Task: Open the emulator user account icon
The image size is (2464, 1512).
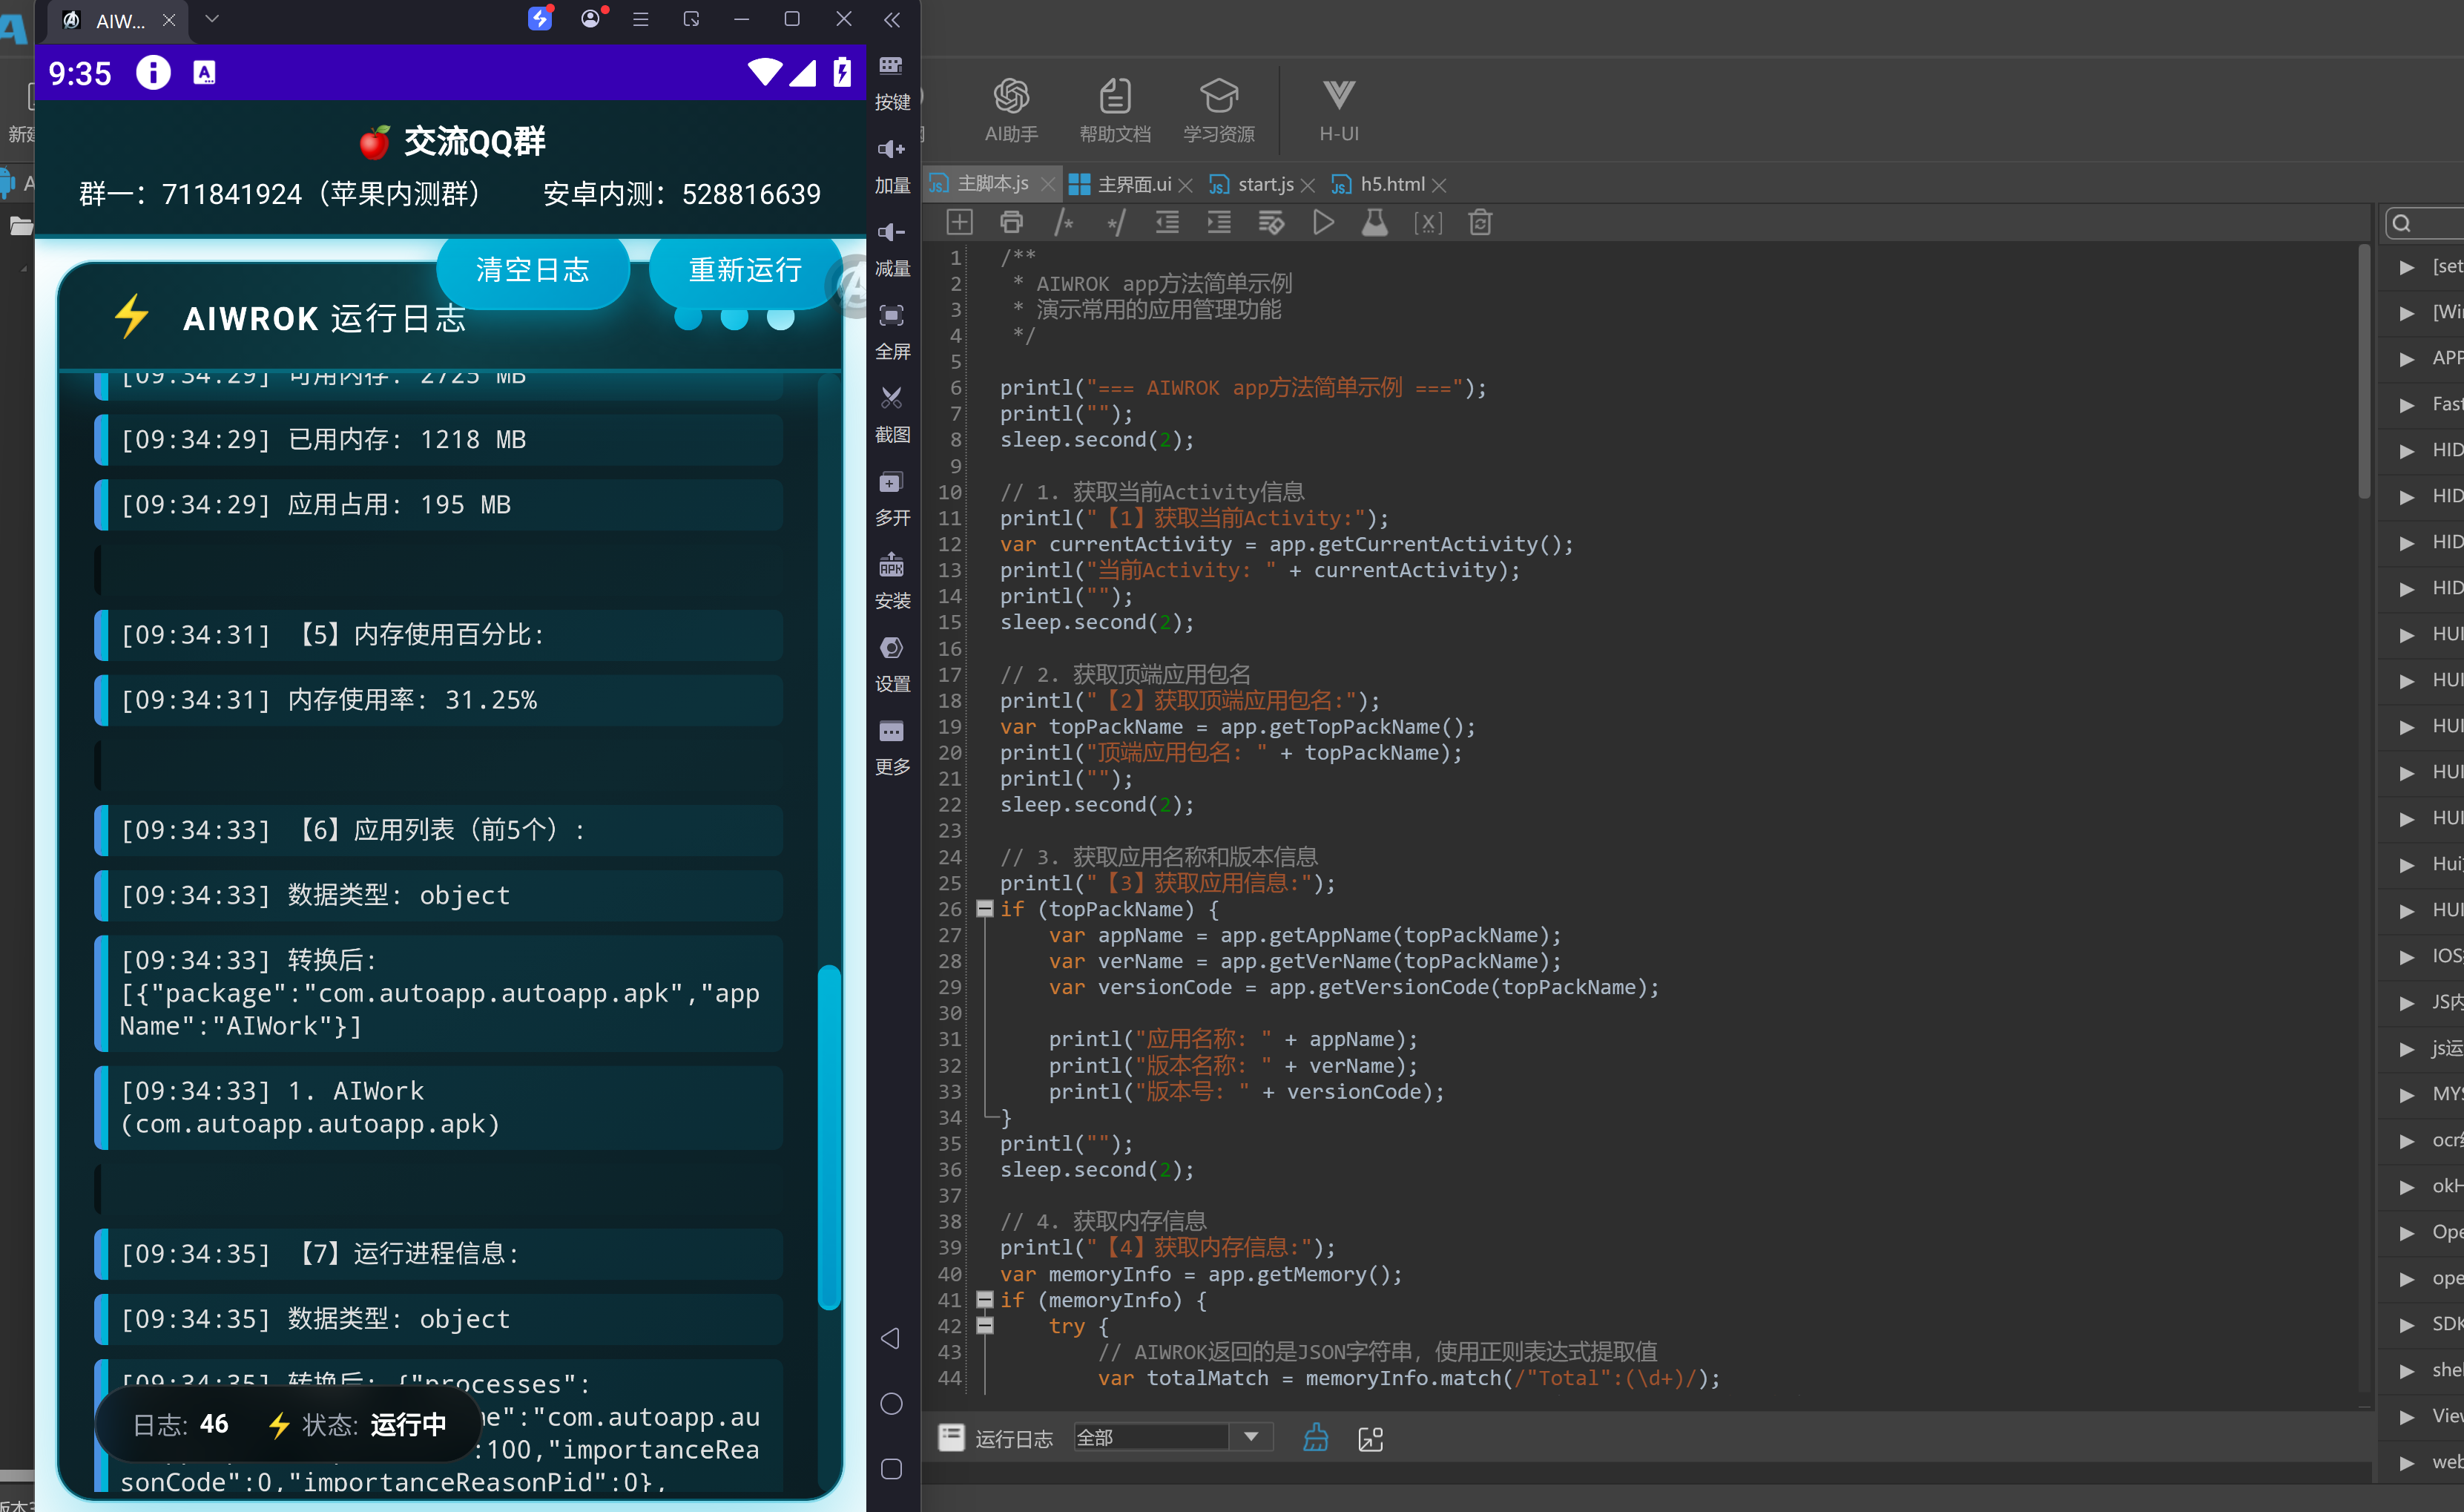Action: [591, 18]
